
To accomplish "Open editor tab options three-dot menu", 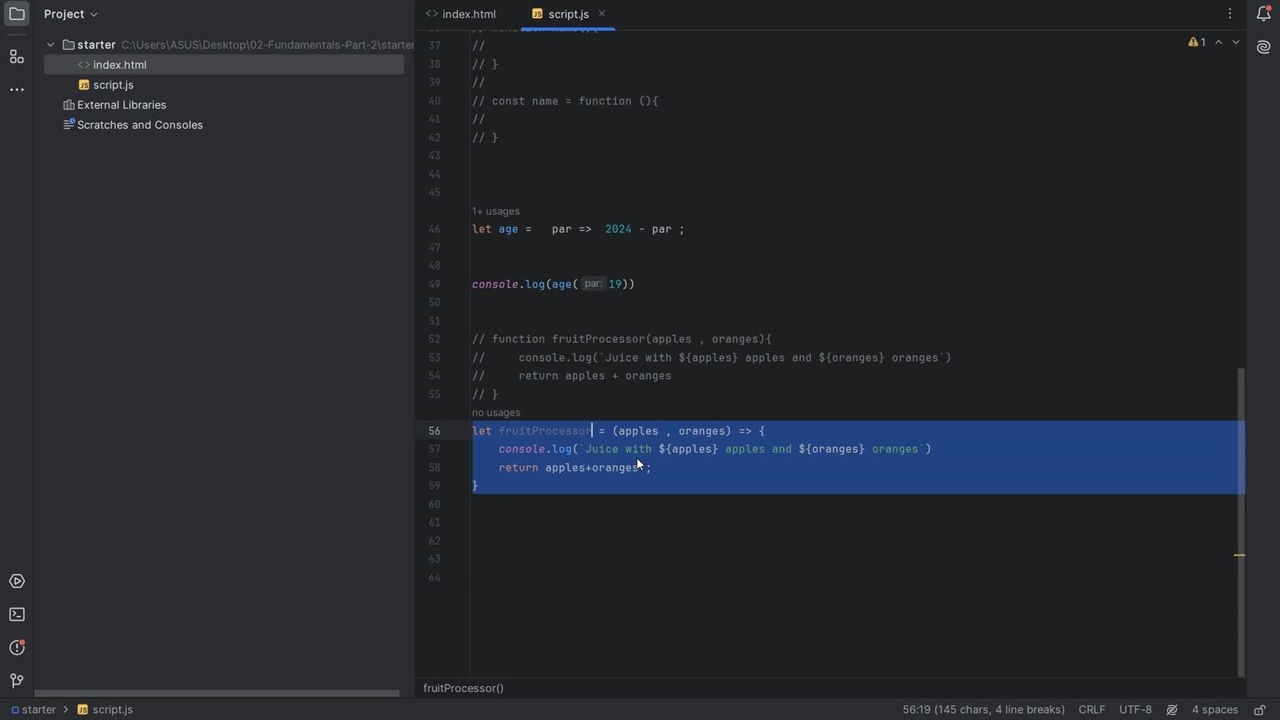I will 1229,14.
